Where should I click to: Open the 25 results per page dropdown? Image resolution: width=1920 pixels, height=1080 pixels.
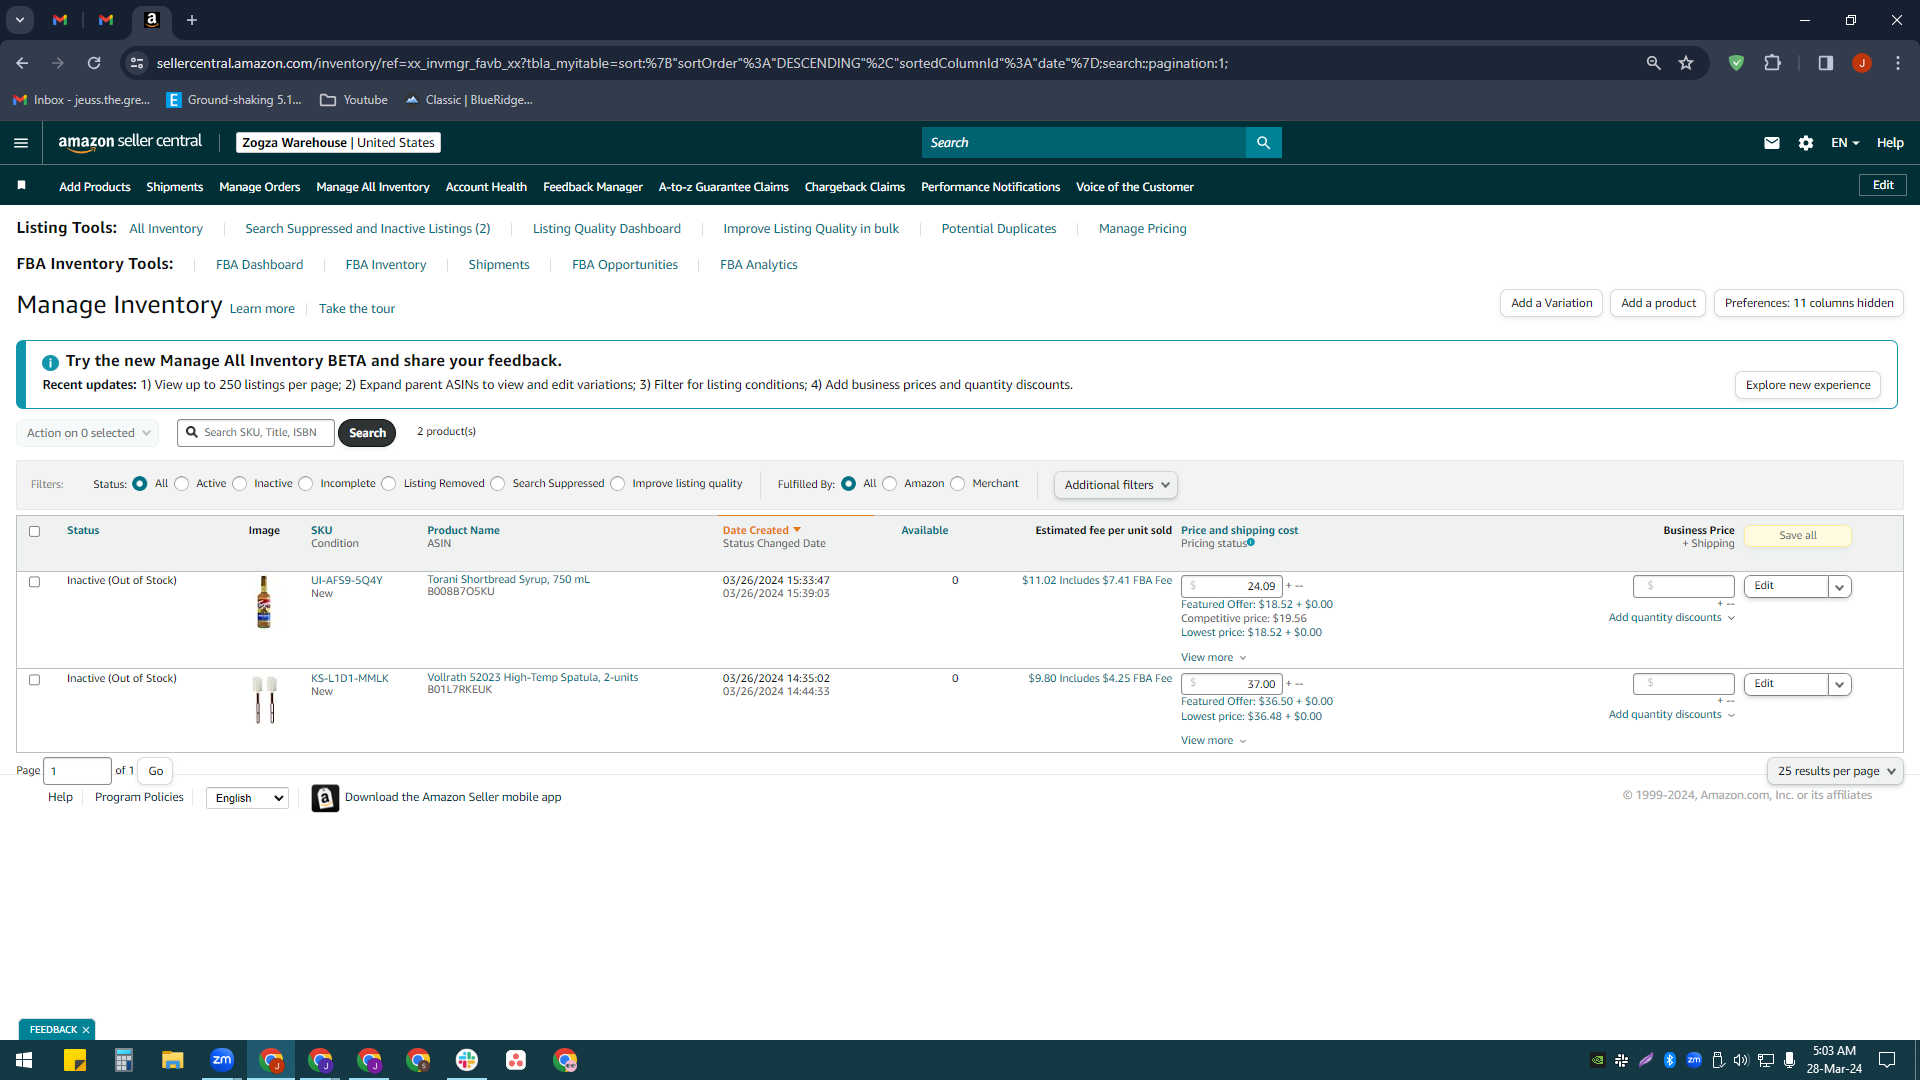click(x=1835, y=771)
